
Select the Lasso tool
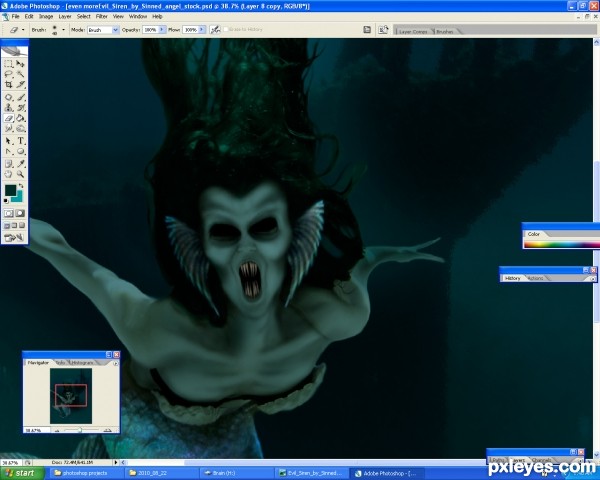point(8,74)
